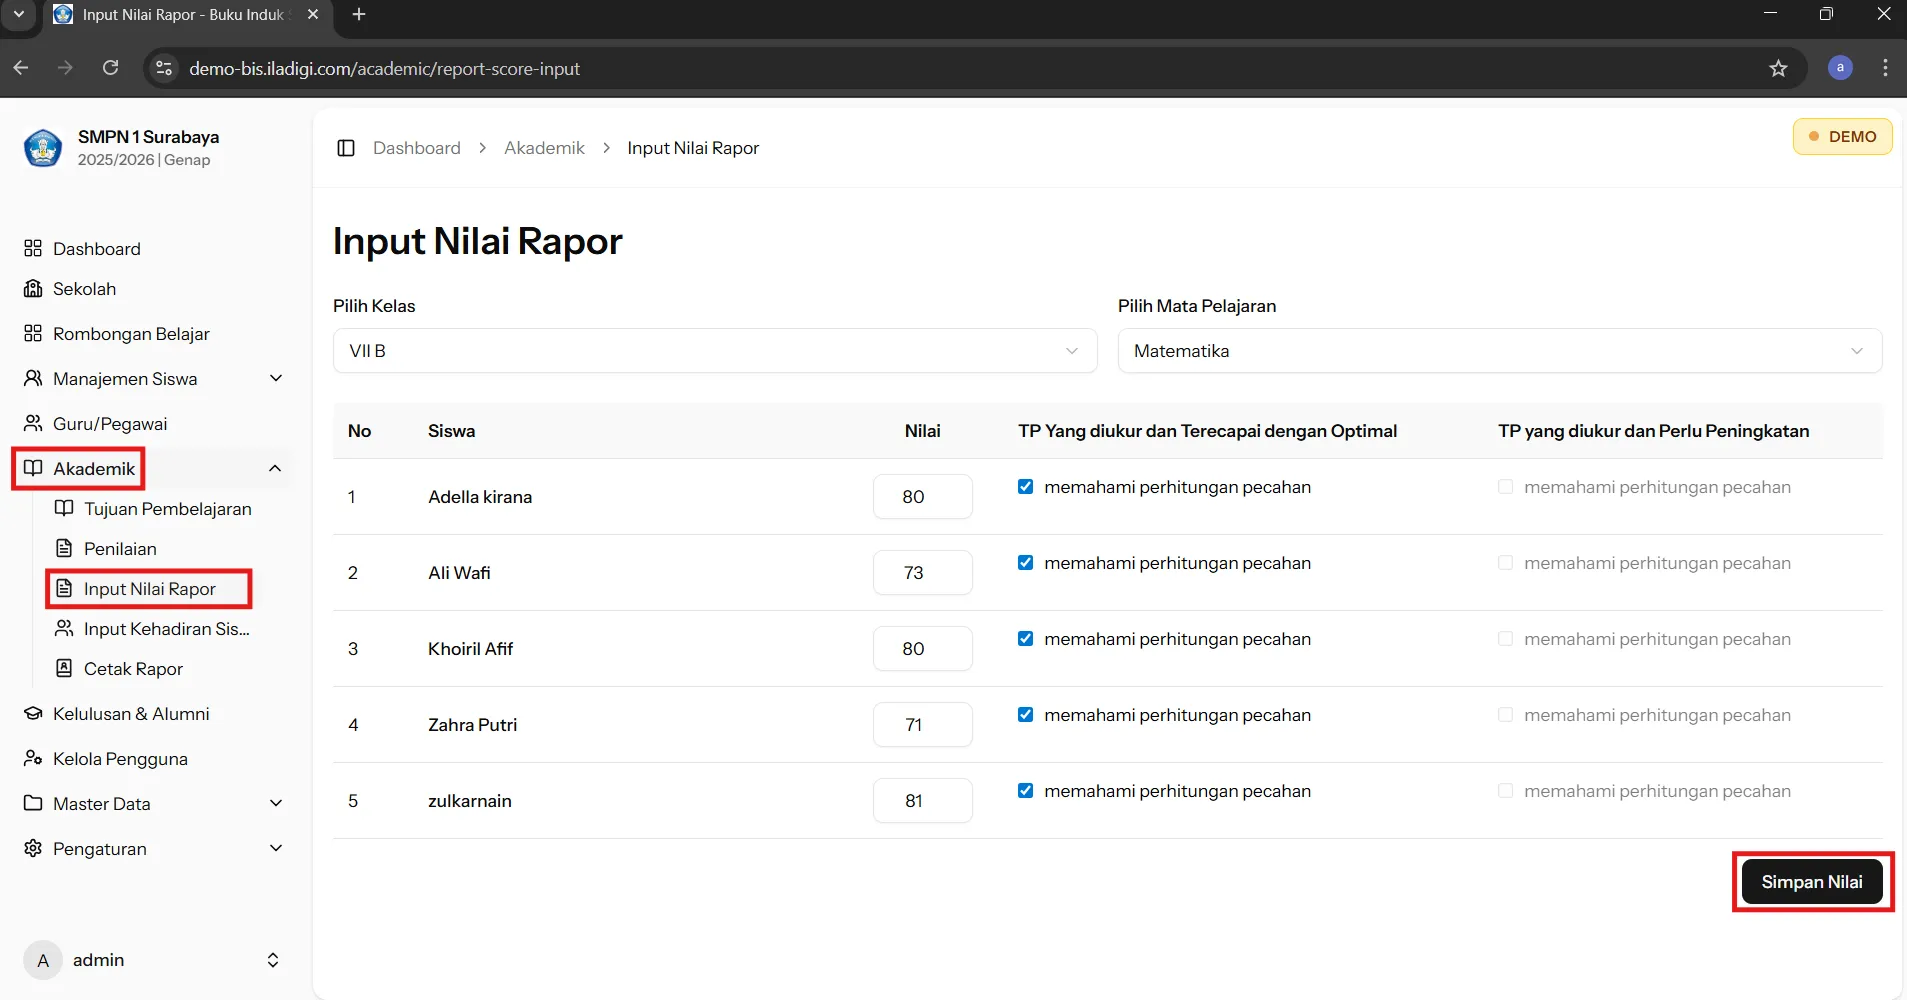
Task: Collapse the Akademik section chevron
Action: [275, 469]
